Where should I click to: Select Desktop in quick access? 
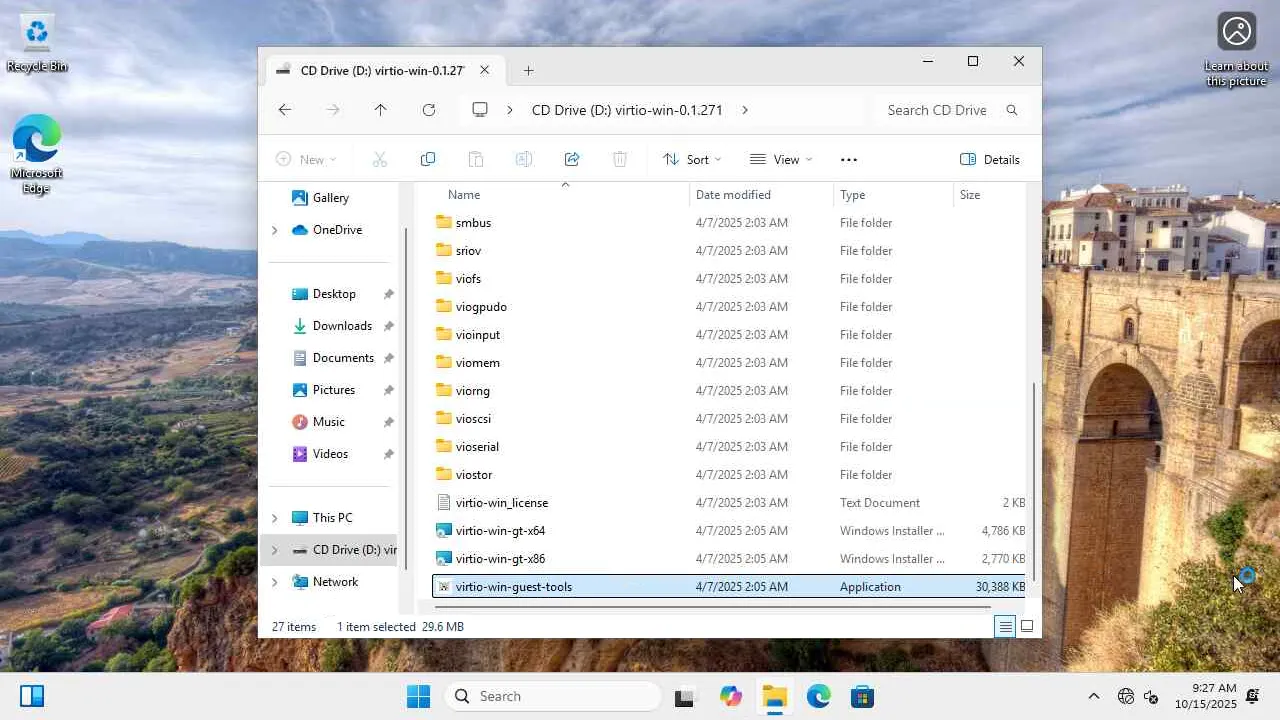(333, 294)
